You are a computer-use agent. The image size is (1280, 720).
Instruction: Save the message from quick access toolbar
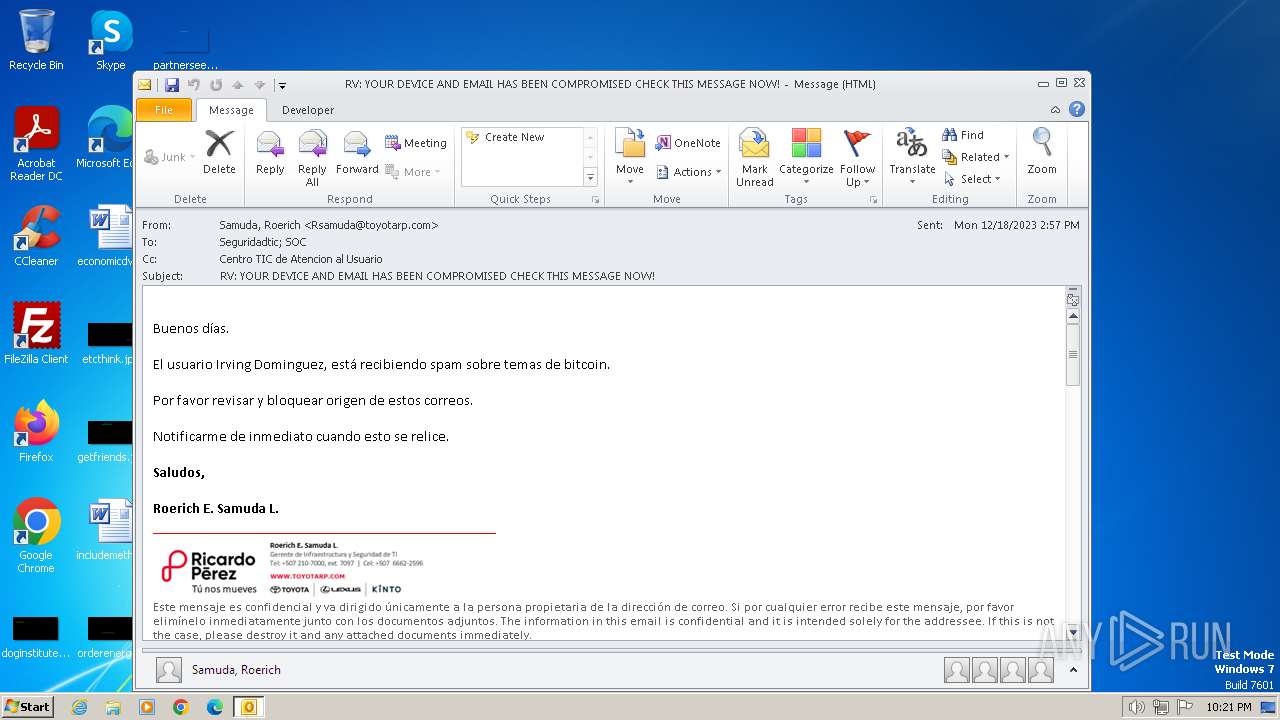(x=172, y=85)
